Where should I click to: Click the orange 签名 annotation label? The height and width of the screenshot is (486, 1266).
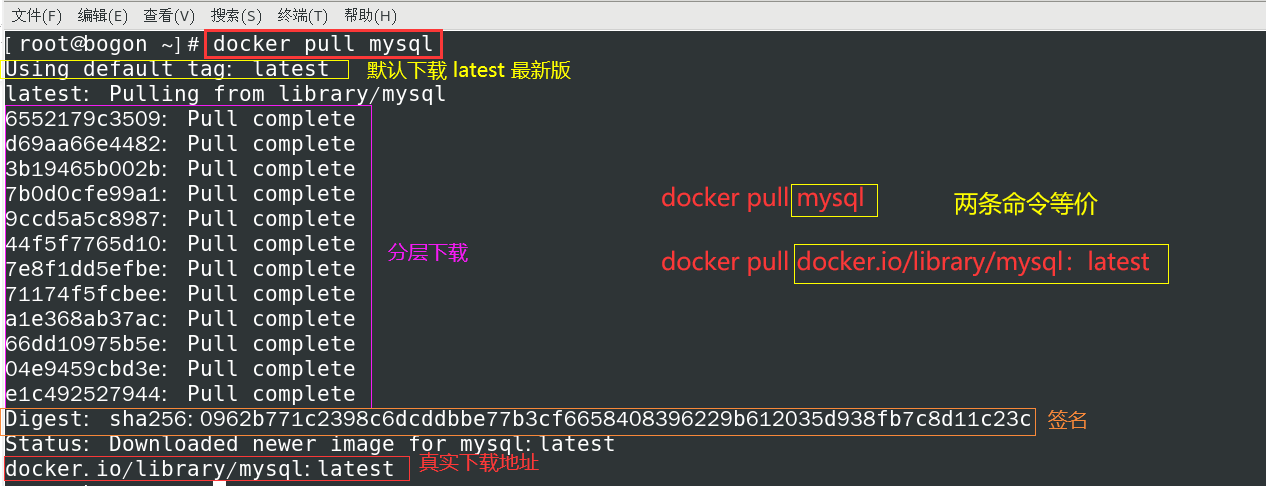click(x=1067, y=421)
